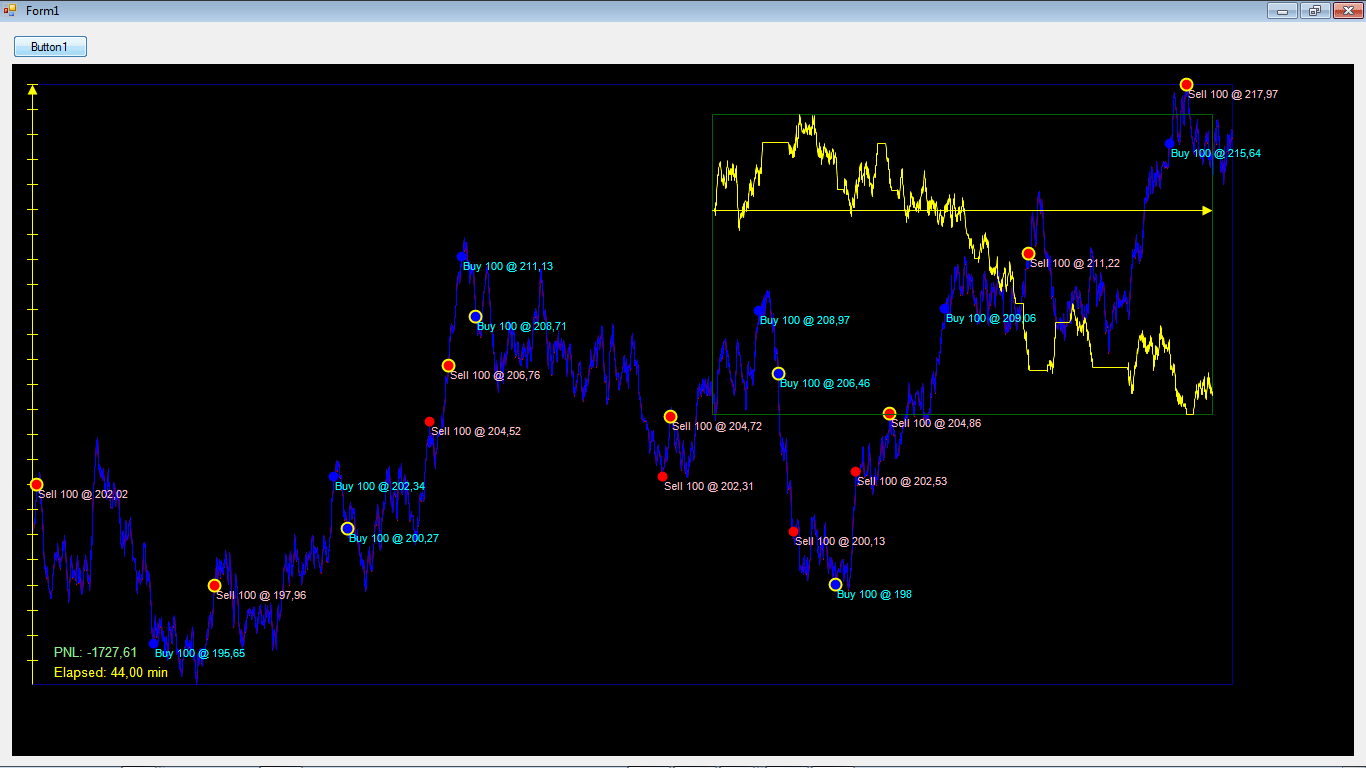Click the Sell 100 @ 204,52 marker
The image size is (1366, 768).
(430, 422)
